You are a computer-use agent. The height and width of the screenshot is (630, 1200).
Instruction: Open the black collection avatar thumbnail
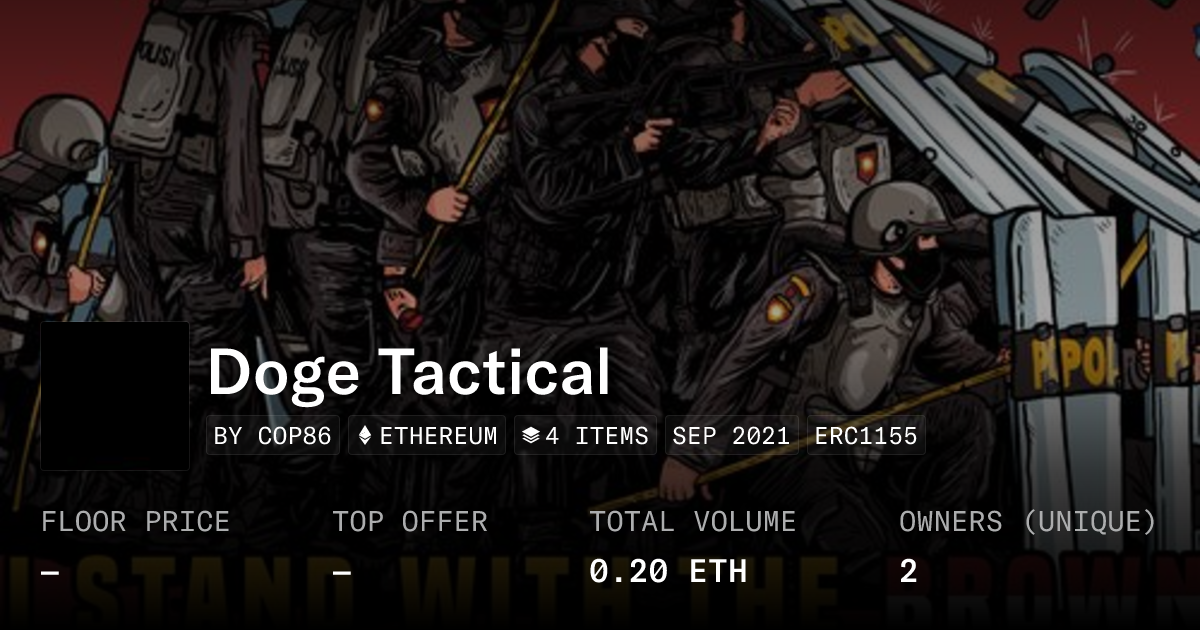tap(115, 396)
